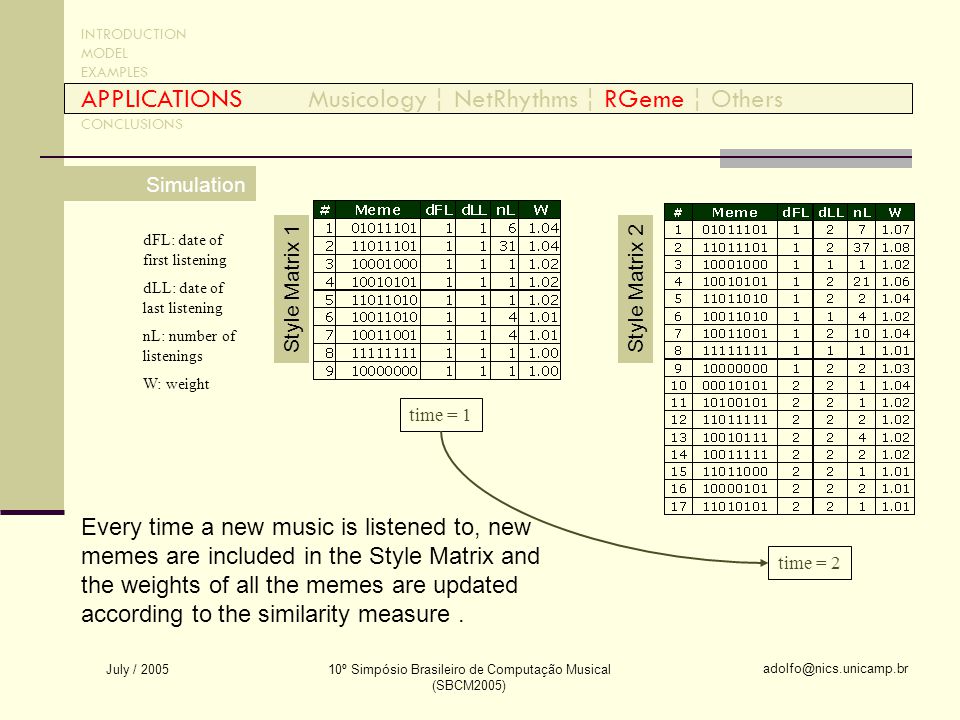Click the Meme header in Style Matrix 2
960x720 pixels.
pos(735,212)
